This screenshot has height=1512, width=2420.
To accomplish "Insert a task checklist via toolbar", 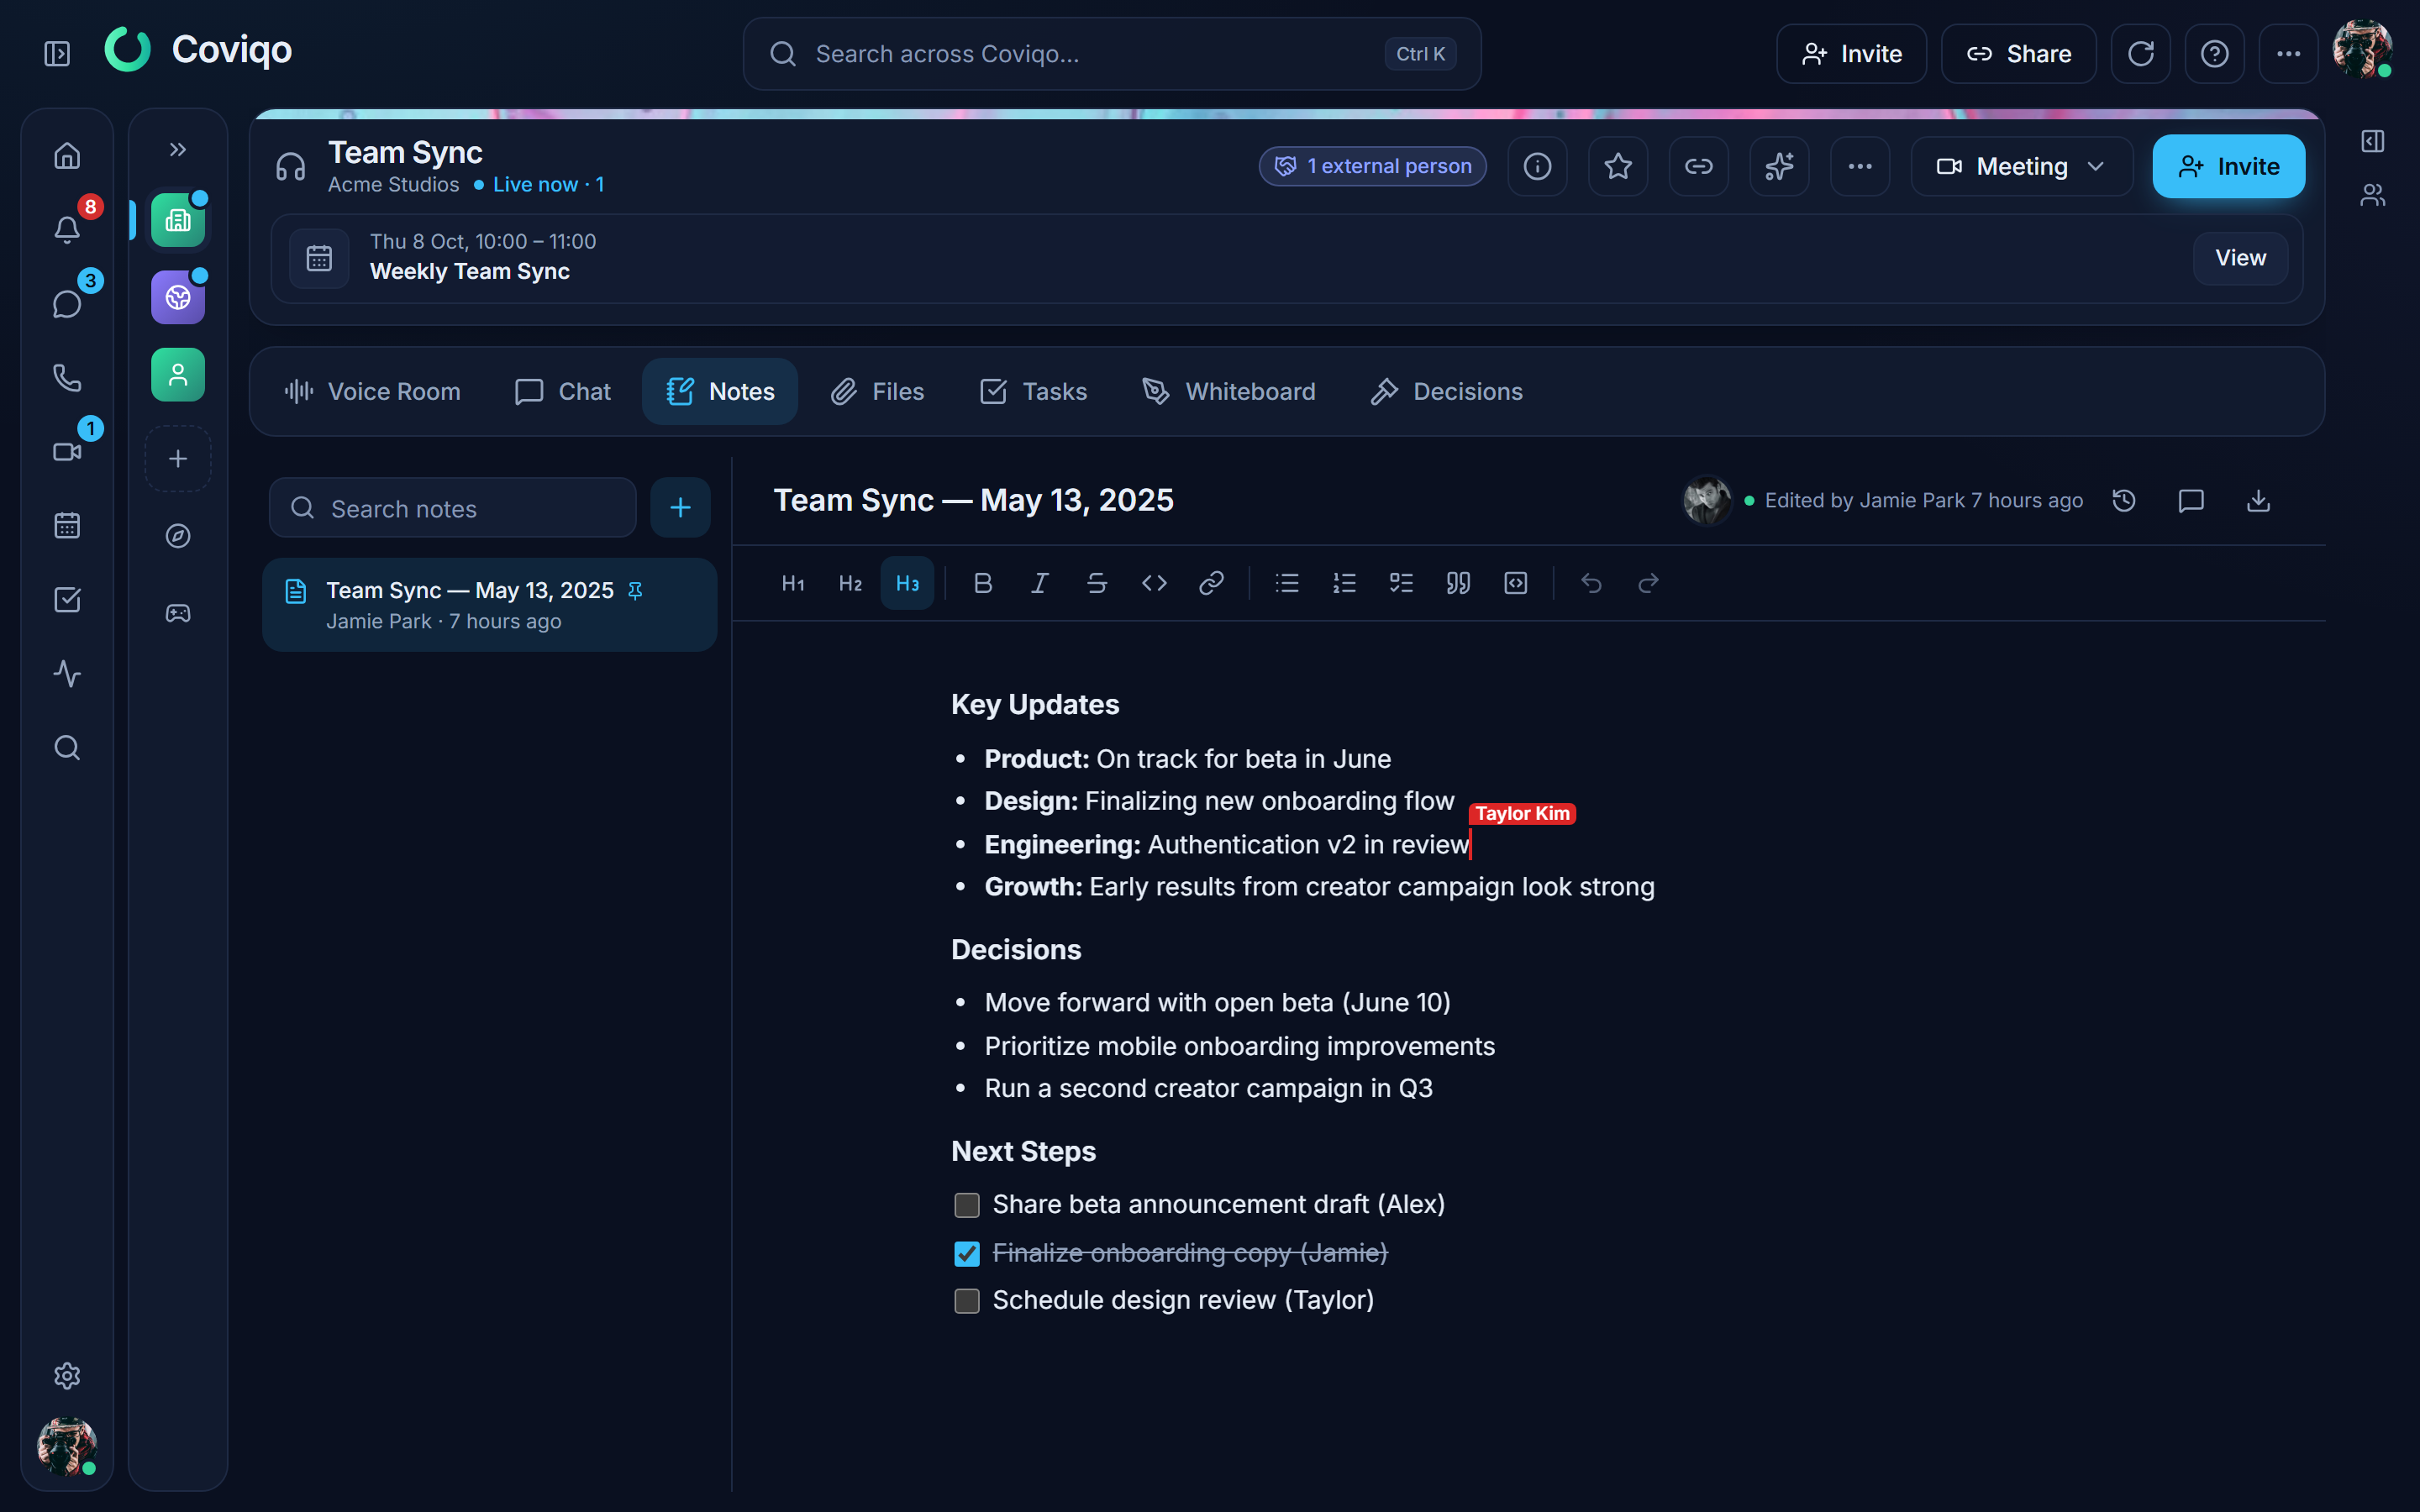I will (1401, 583).
